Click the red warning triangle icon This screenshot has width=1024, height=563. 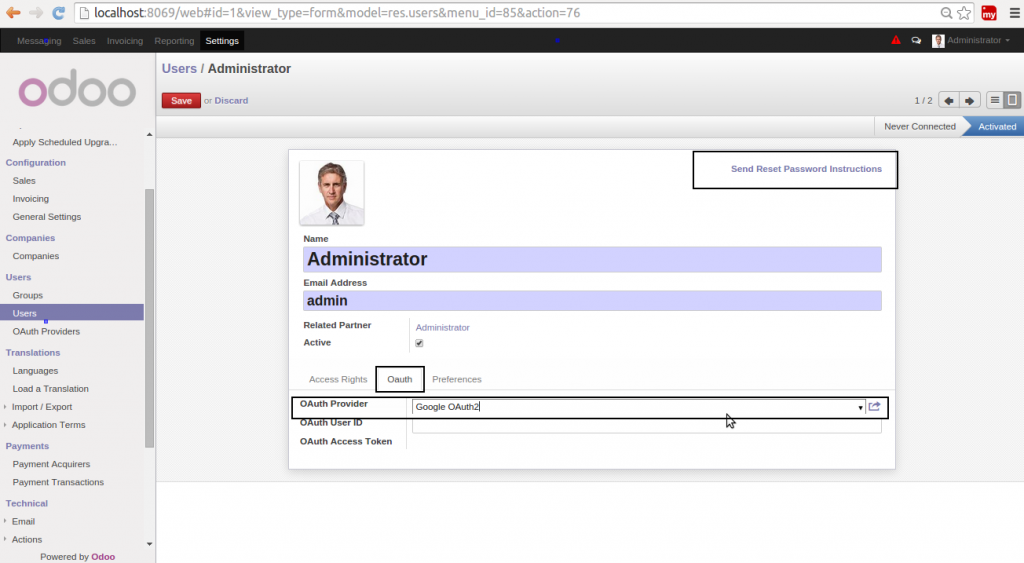pyautogui.click(x=896, y=40)
